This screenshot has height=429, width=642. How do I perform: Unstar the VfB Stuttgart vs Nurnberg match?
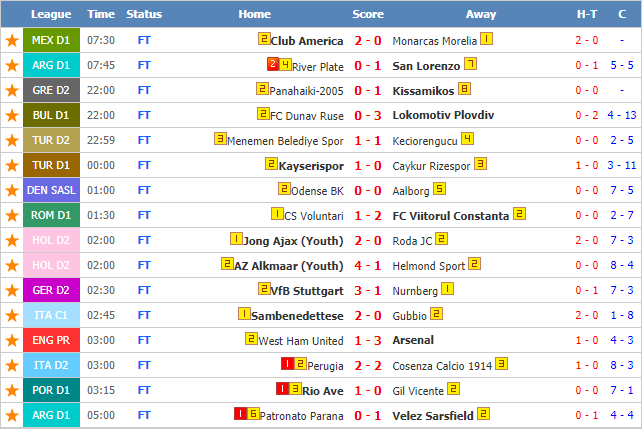click(12, 290)
